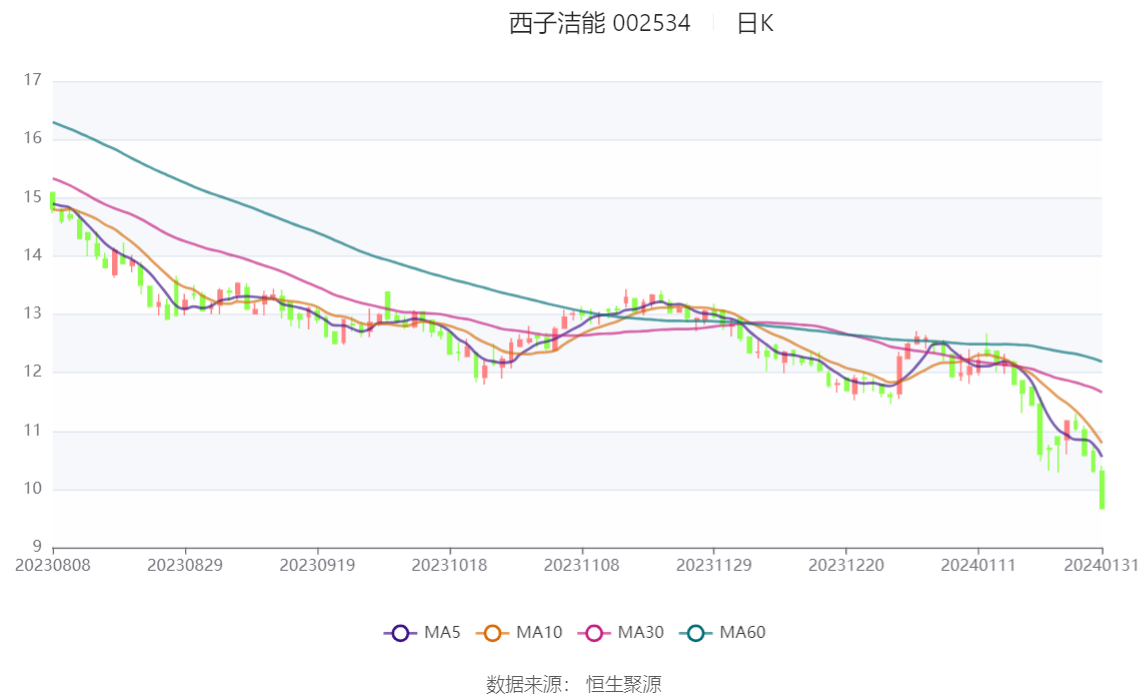The image size is (1148, 699).
Task: Hide the MA30 series via its label
Action: pos(641,632)
